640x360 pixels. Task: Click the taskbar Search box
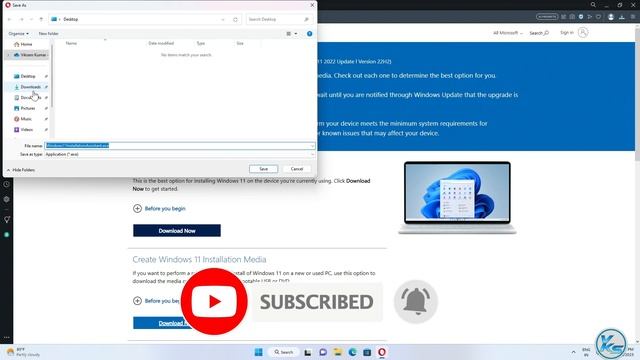coord(284,352)
